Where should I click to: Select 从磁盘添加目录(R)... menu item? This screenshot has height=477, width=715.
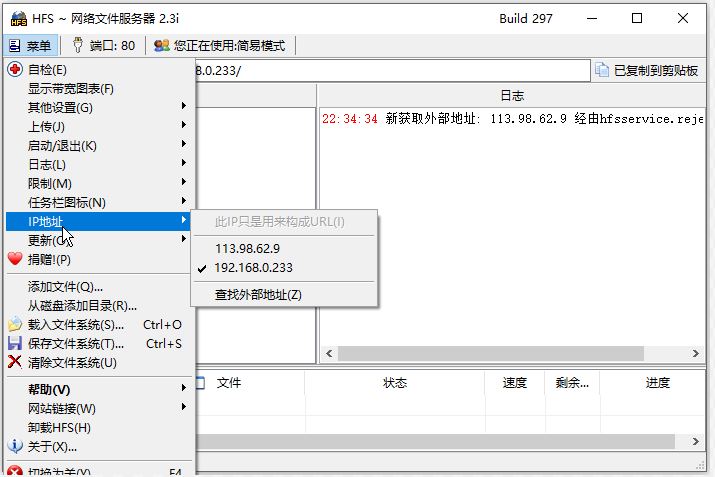[82, 306]
